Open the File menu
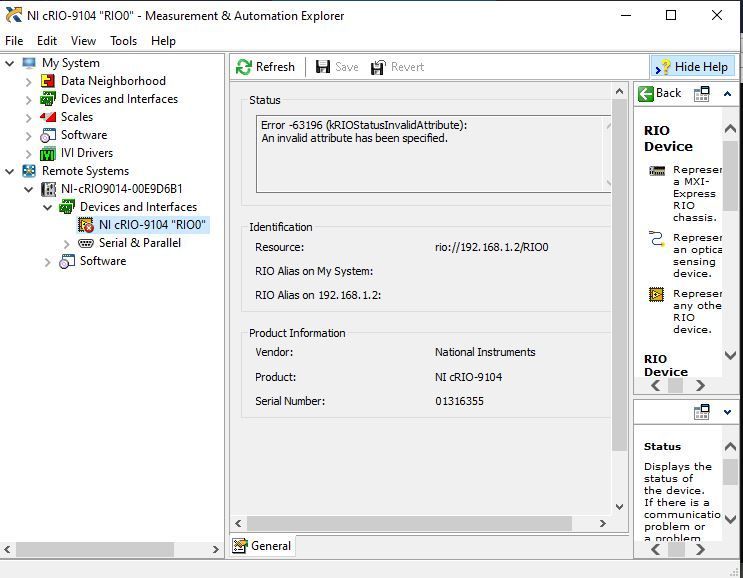Viewport: 743px width, 578px height. (x=14, y=41)
